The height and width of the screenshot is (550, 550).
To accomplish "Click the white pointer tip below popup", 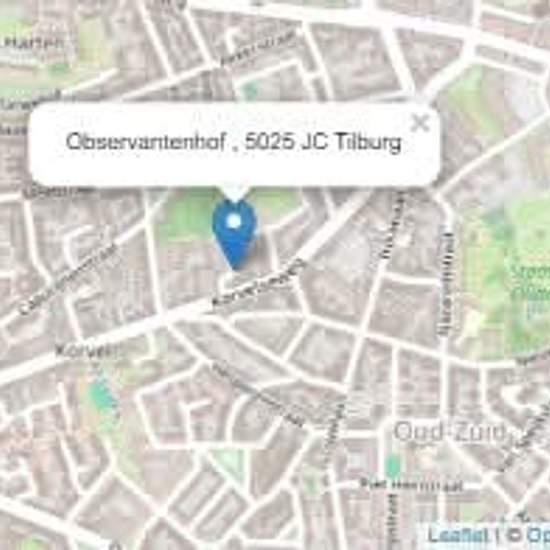I will tap(234, 195).
